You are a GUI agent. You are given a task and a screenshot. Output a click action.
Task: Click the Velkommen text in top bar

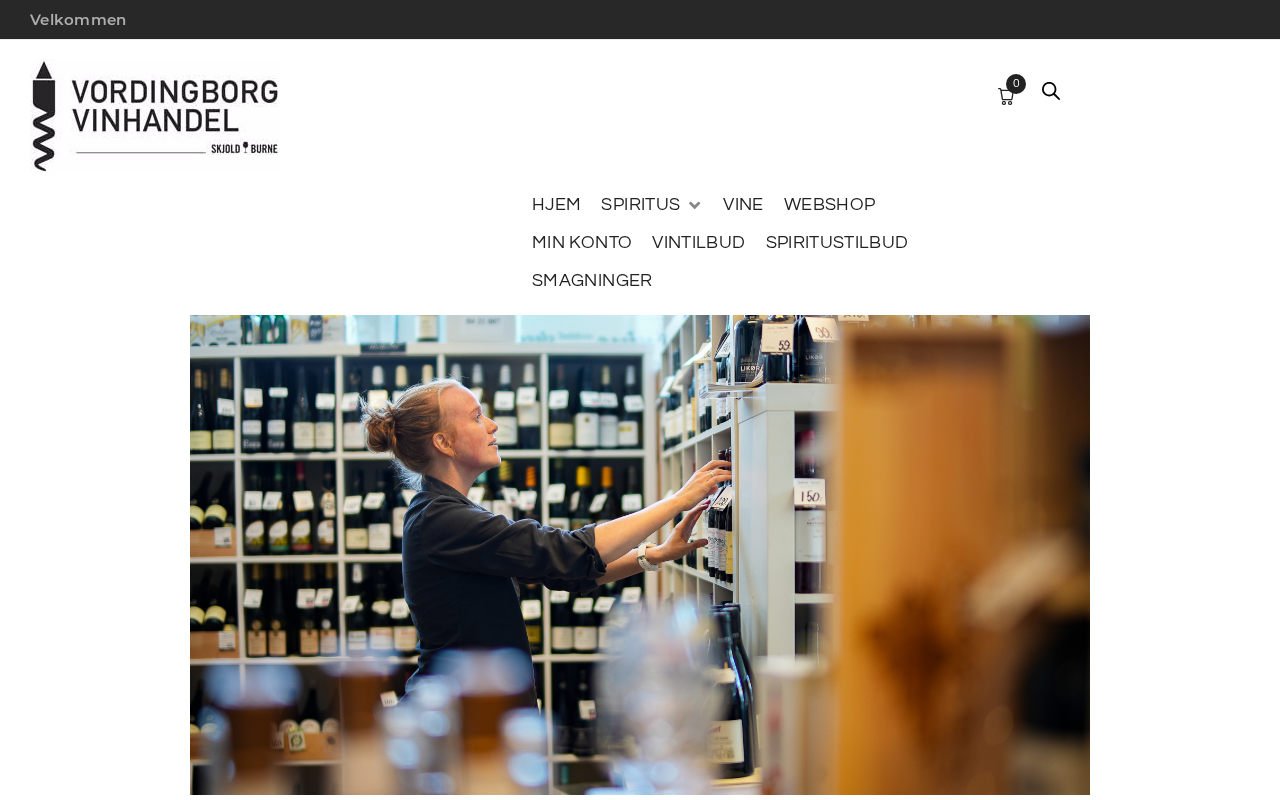tap(78, 20)
